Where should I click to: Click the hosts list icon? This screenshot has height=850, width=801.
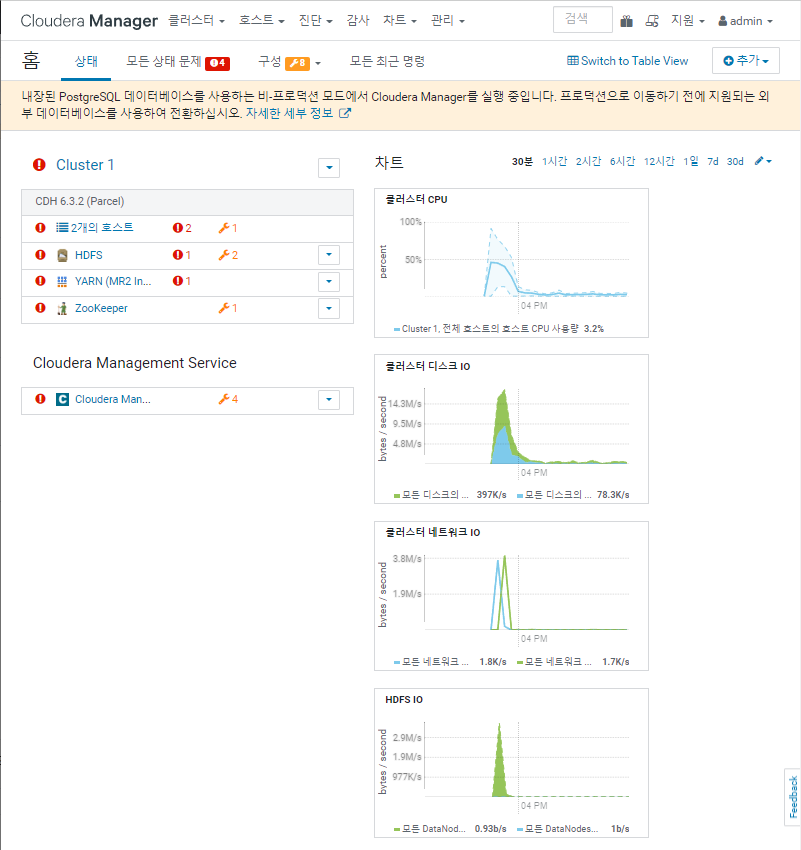(x=62, y=228)
